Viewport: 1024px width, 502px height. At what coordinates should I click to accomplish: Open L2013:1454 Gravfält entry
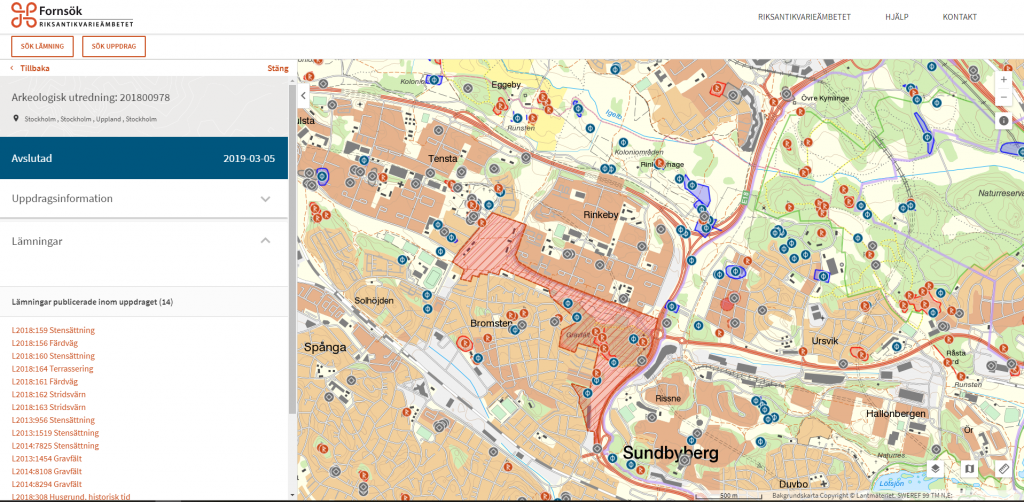48,458
